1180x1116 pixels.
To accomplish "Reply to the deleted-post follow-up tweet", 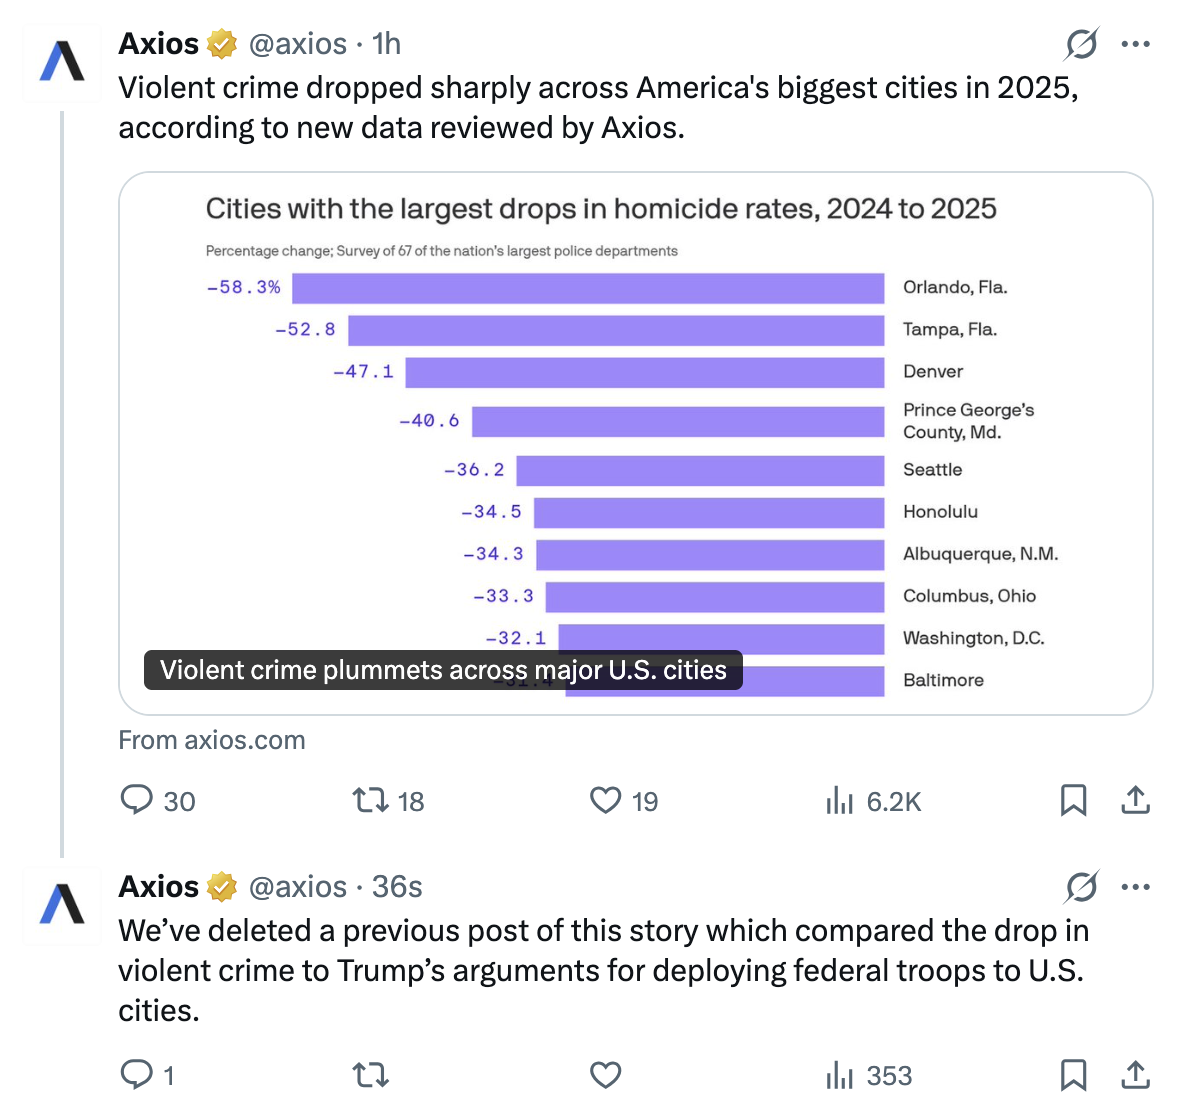I will (x=136, y=1075).
